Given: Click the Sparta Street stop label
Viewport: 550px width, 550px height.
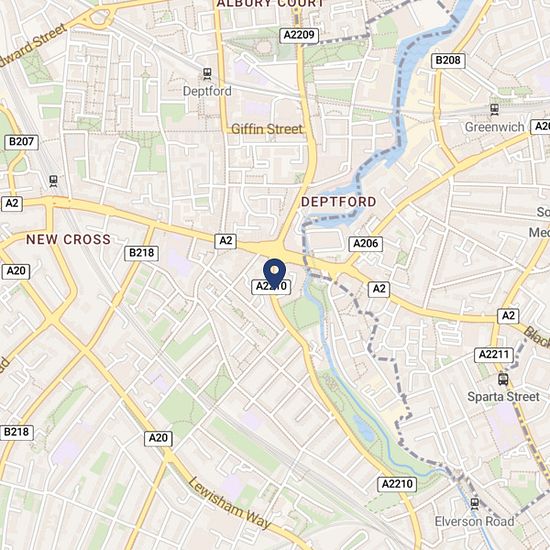Looking at the screenshot, I should click(503, 397).
